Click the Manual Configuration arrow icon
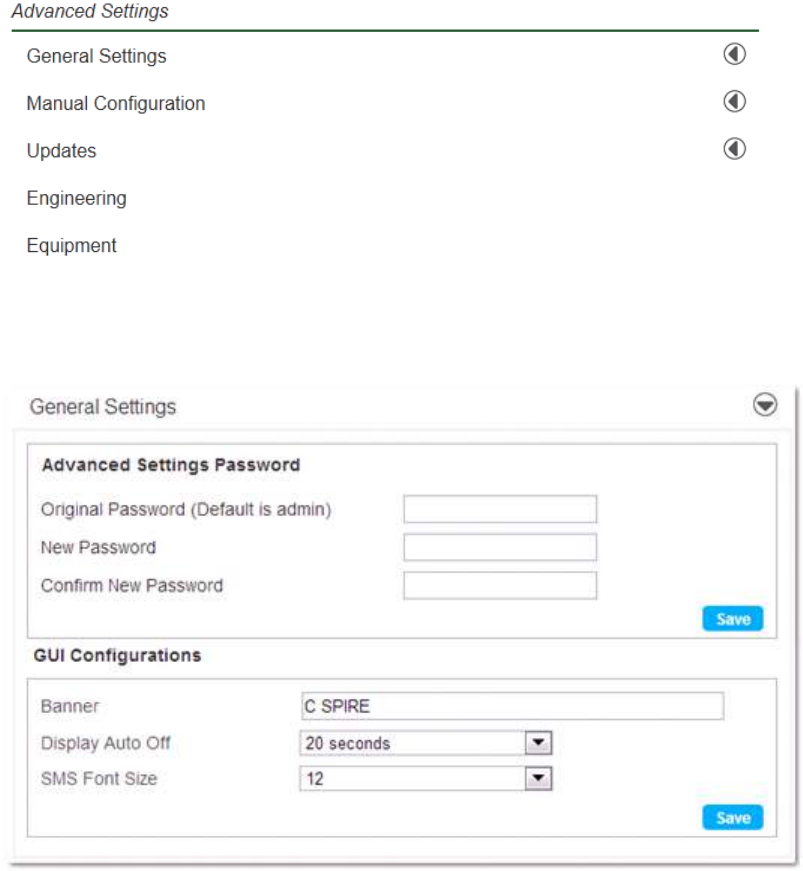 (735, 101)
